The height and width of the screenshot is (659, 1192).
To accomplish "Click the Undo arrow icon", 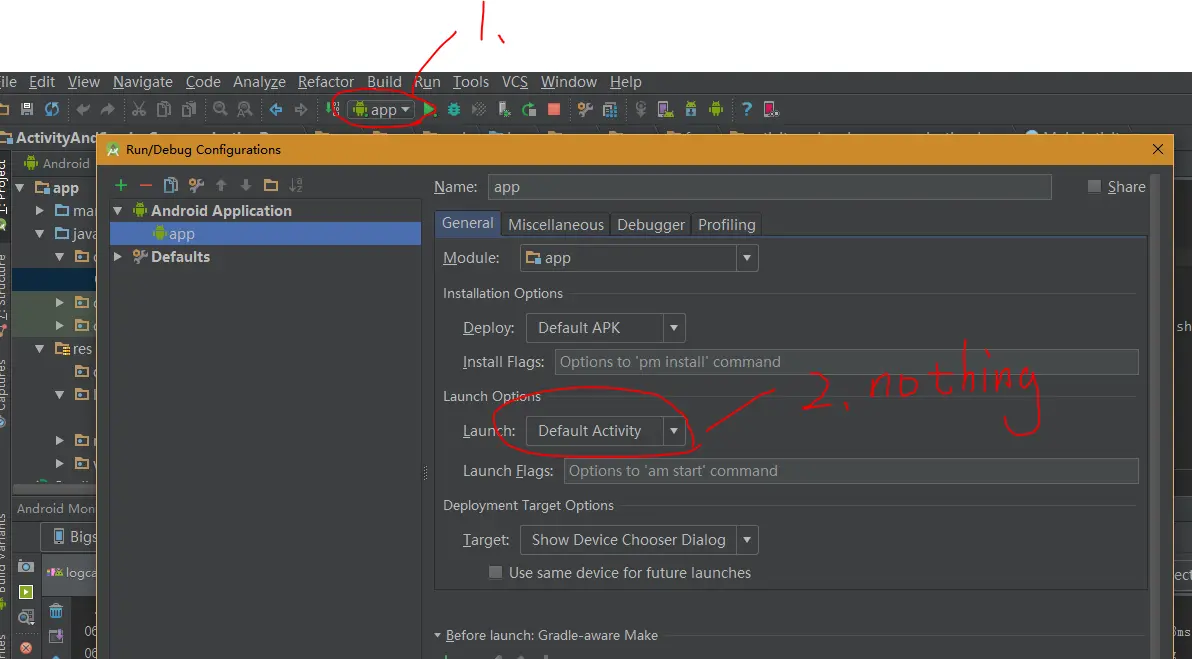I will pos(83,109).
